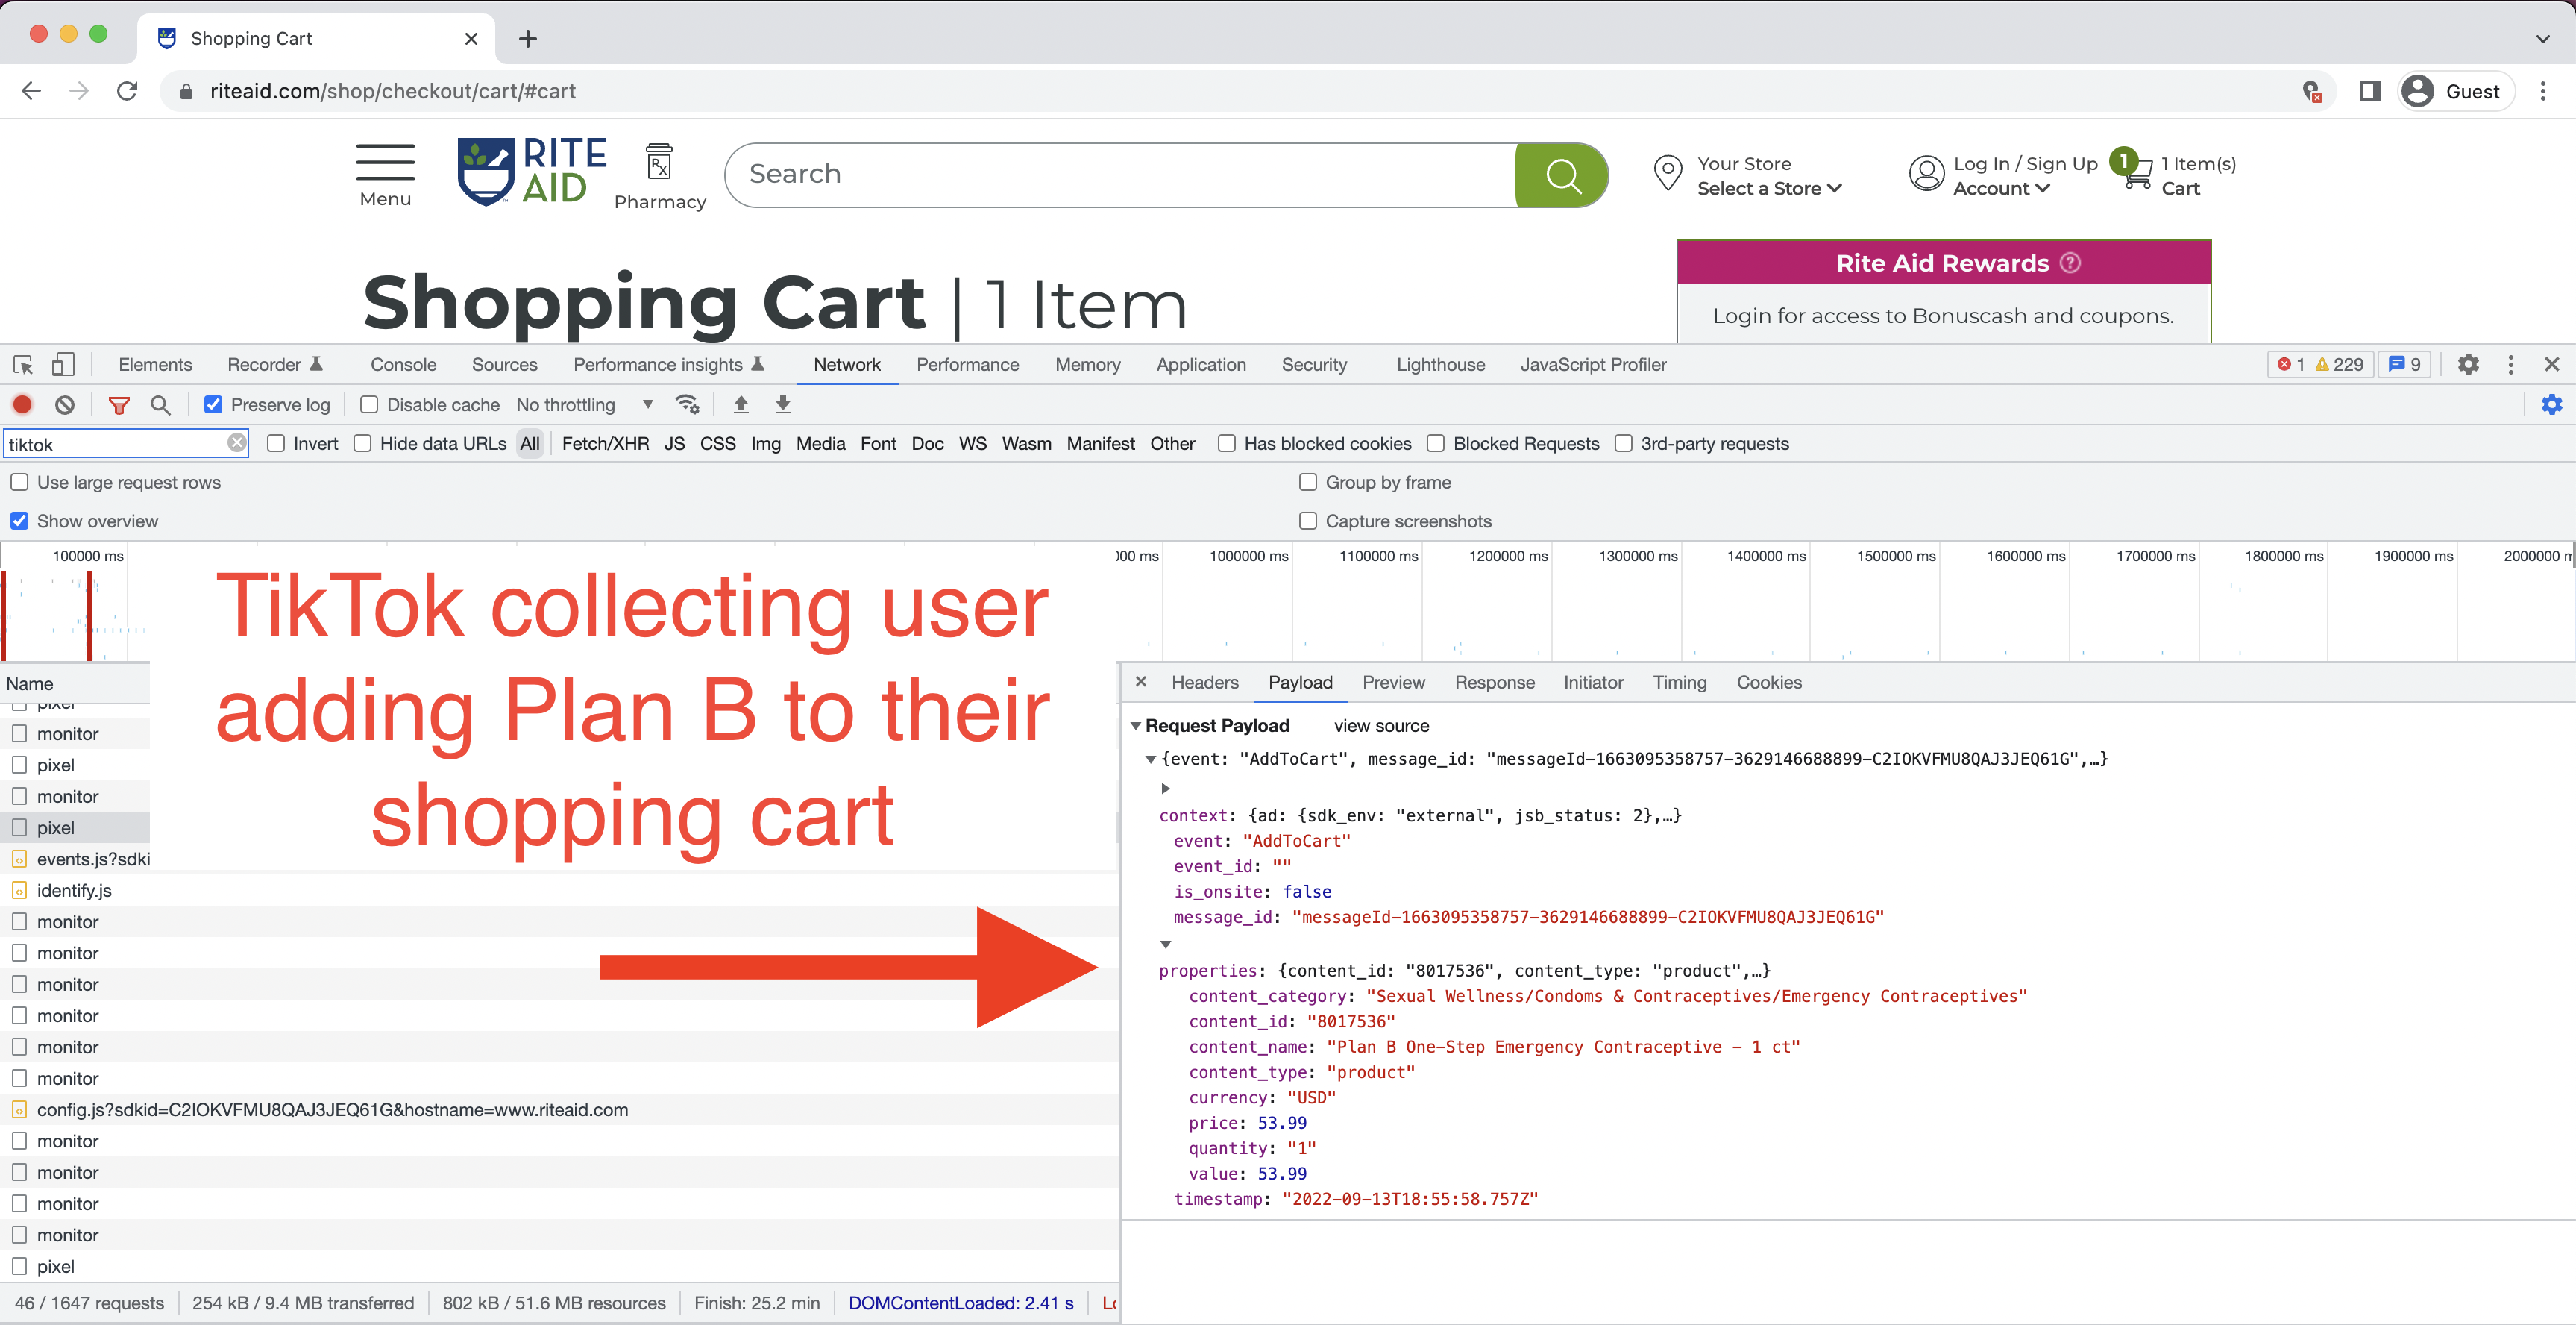Viewport: 2576px width, 1325px height.
Task: Activate the inspect element picker tool
Action: pos(23,365)
